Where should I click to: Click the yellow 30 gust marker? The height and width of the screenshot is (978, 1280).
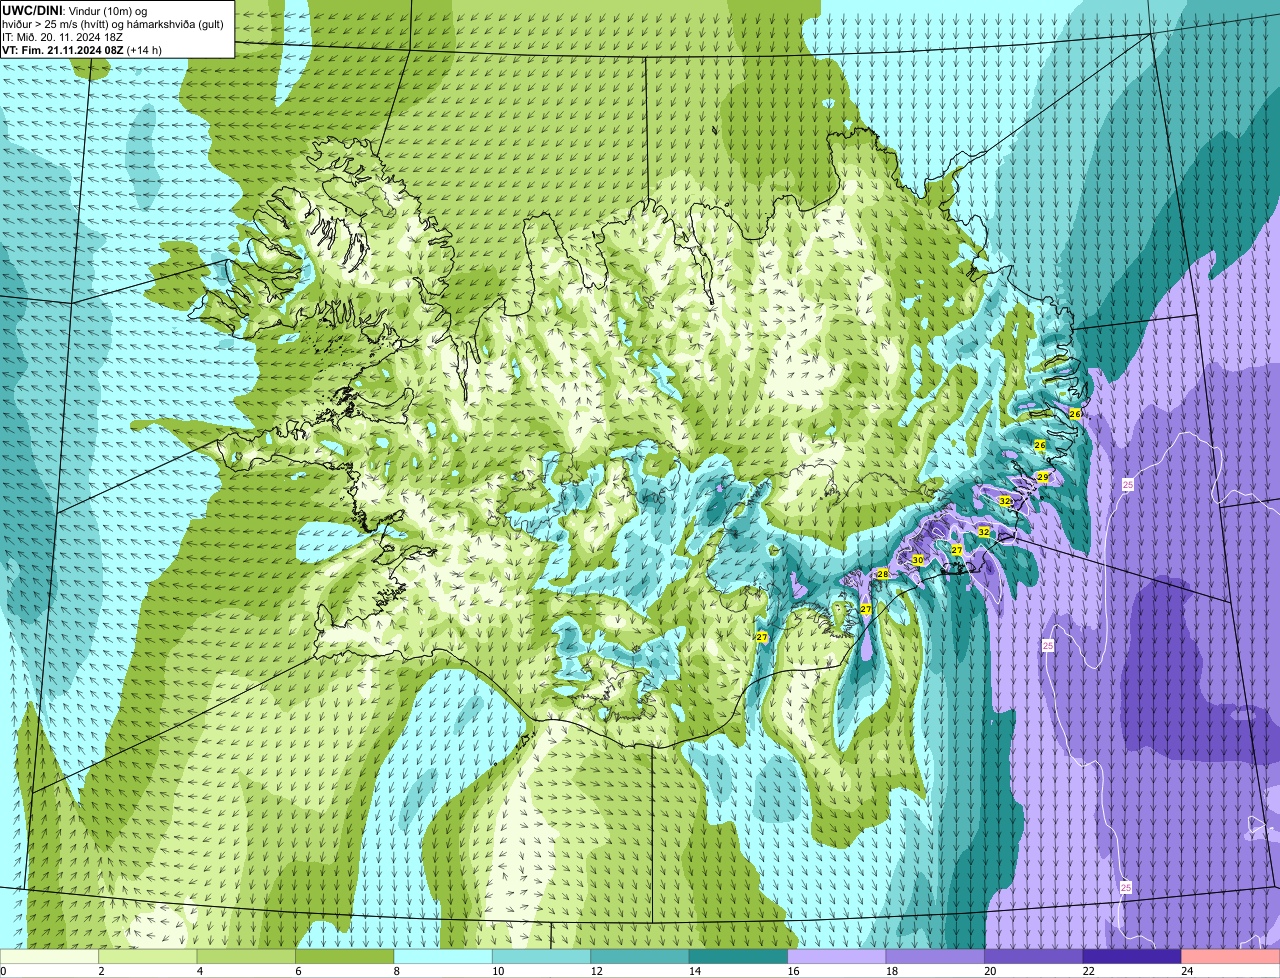(x=918, y=560)
